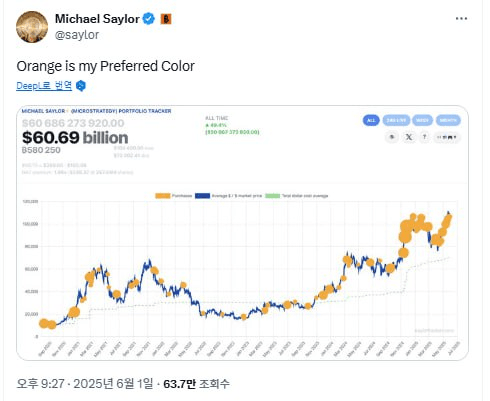
Task: Click the 'DeepL로 번역' translate link
Action: click(x=44, y=86)
